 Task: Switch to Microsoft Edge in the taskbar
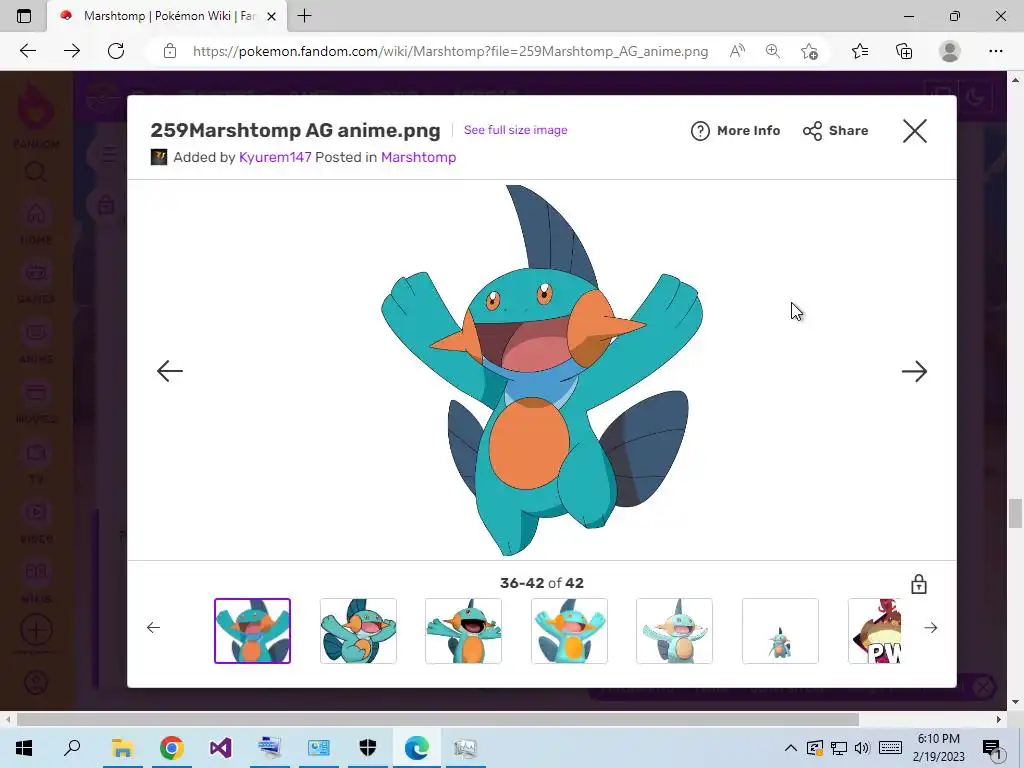tap(417, 748)
